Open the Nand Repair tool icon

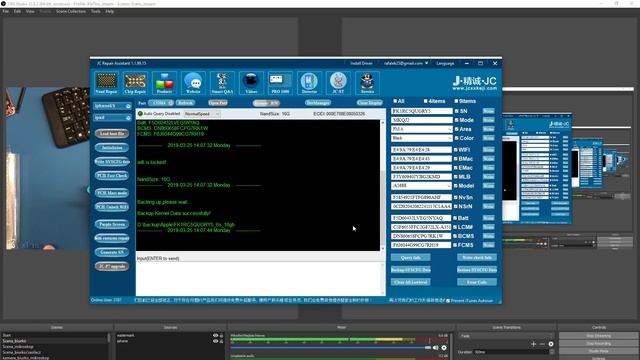coord(107,83)
